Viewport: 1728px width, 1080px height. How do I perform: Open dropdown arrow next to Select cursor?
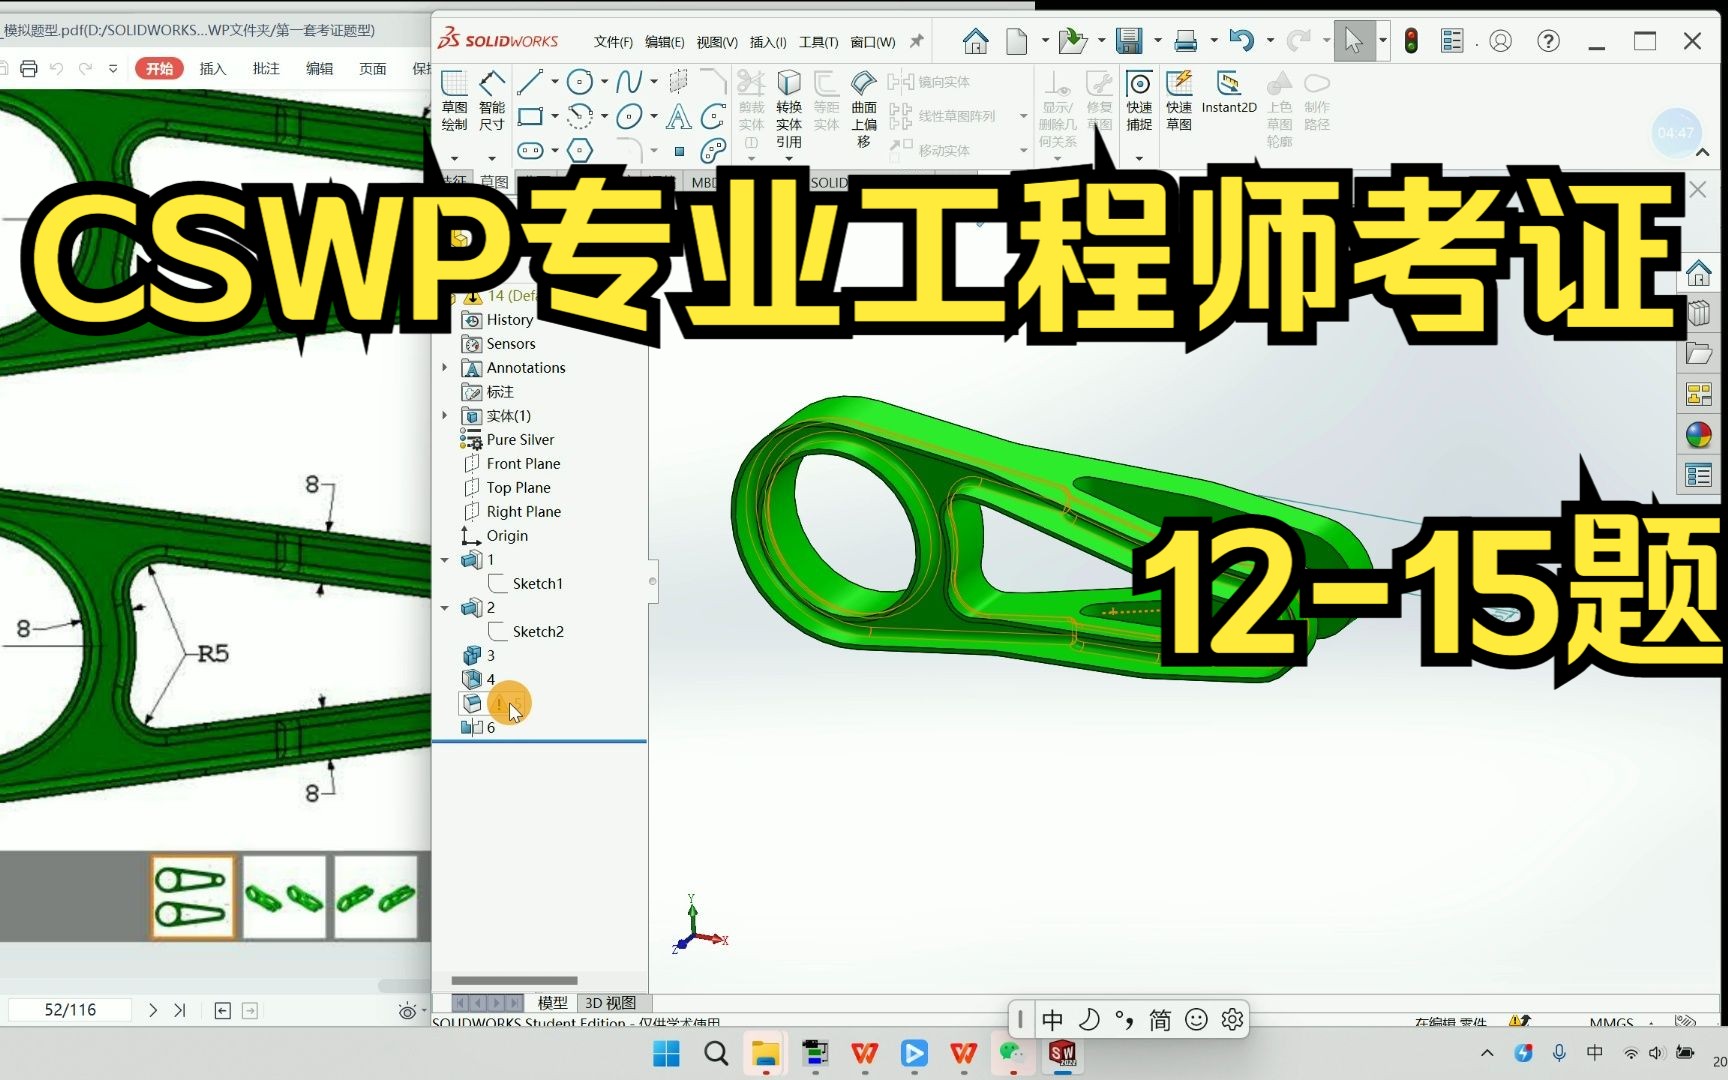click(x=1383, y=41)
